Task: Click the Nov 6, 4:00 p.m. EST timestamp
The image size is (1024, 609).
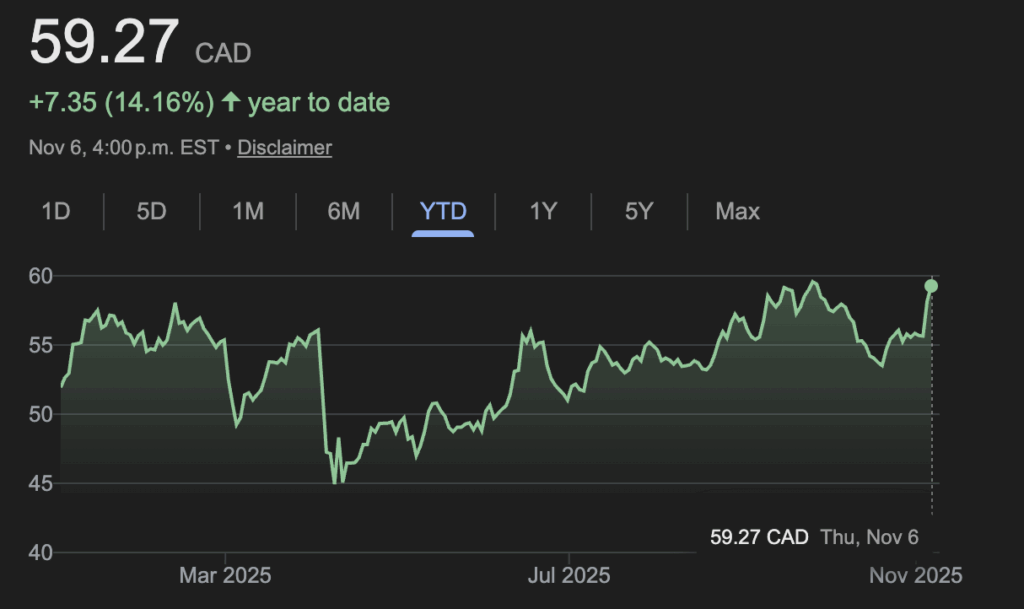Action: pyautogui.click(x=128, y=147)
